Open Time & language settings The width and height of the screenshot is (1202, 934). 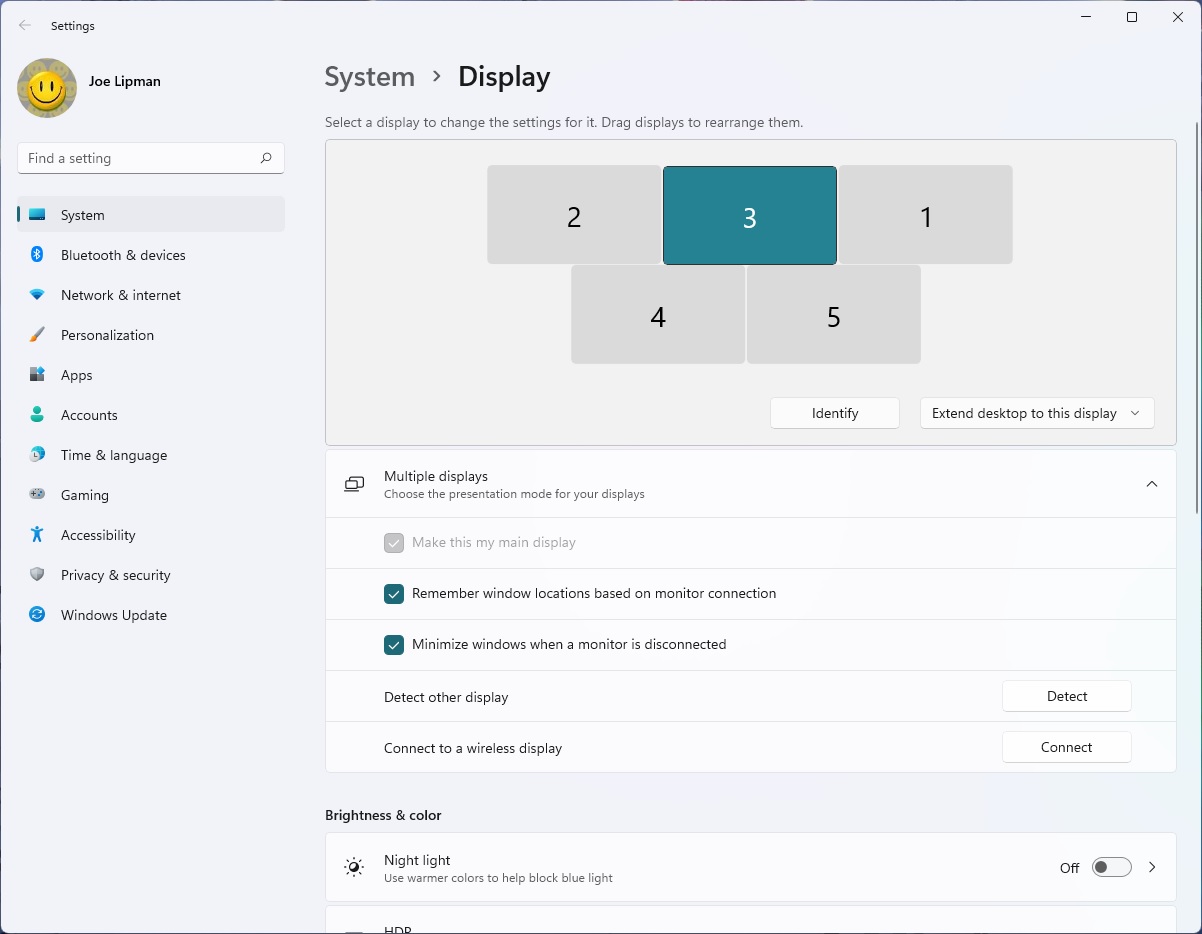pos(113,455)
